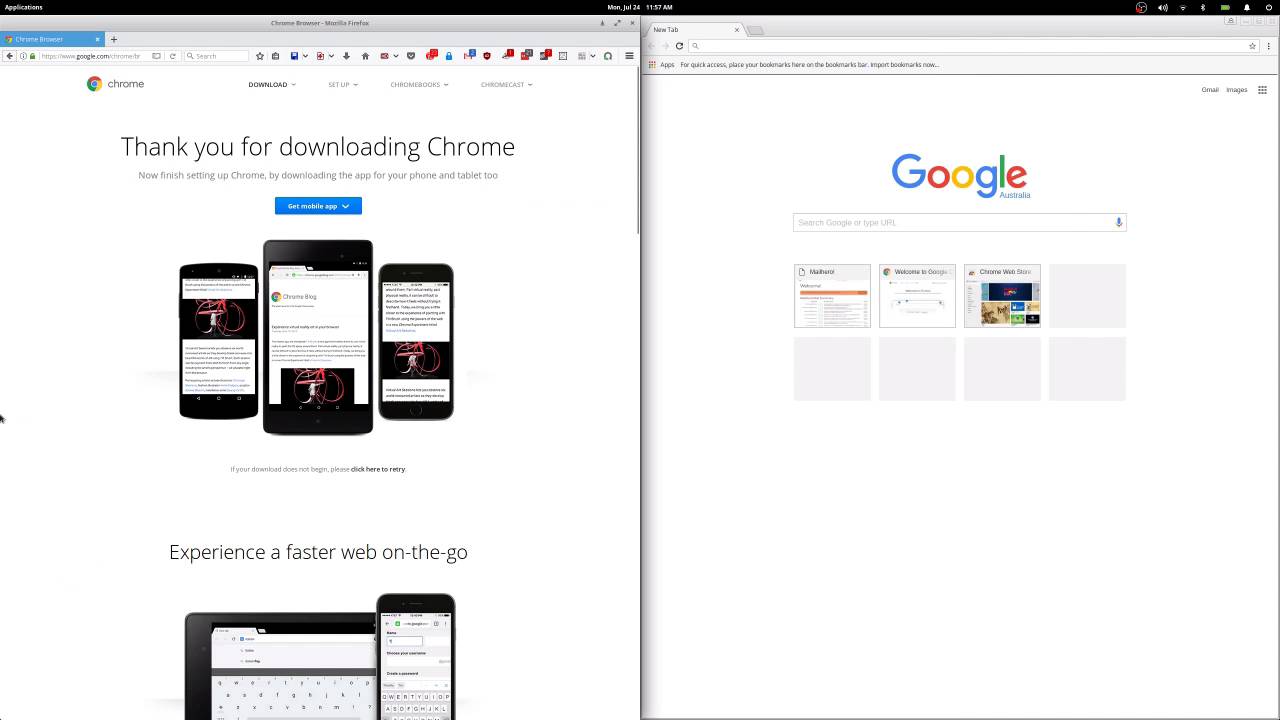Expand dropdown beside grid extension icon
The width and height of the screenshot is (1280, 720).
pyautogui.click(x=593, y=56)
